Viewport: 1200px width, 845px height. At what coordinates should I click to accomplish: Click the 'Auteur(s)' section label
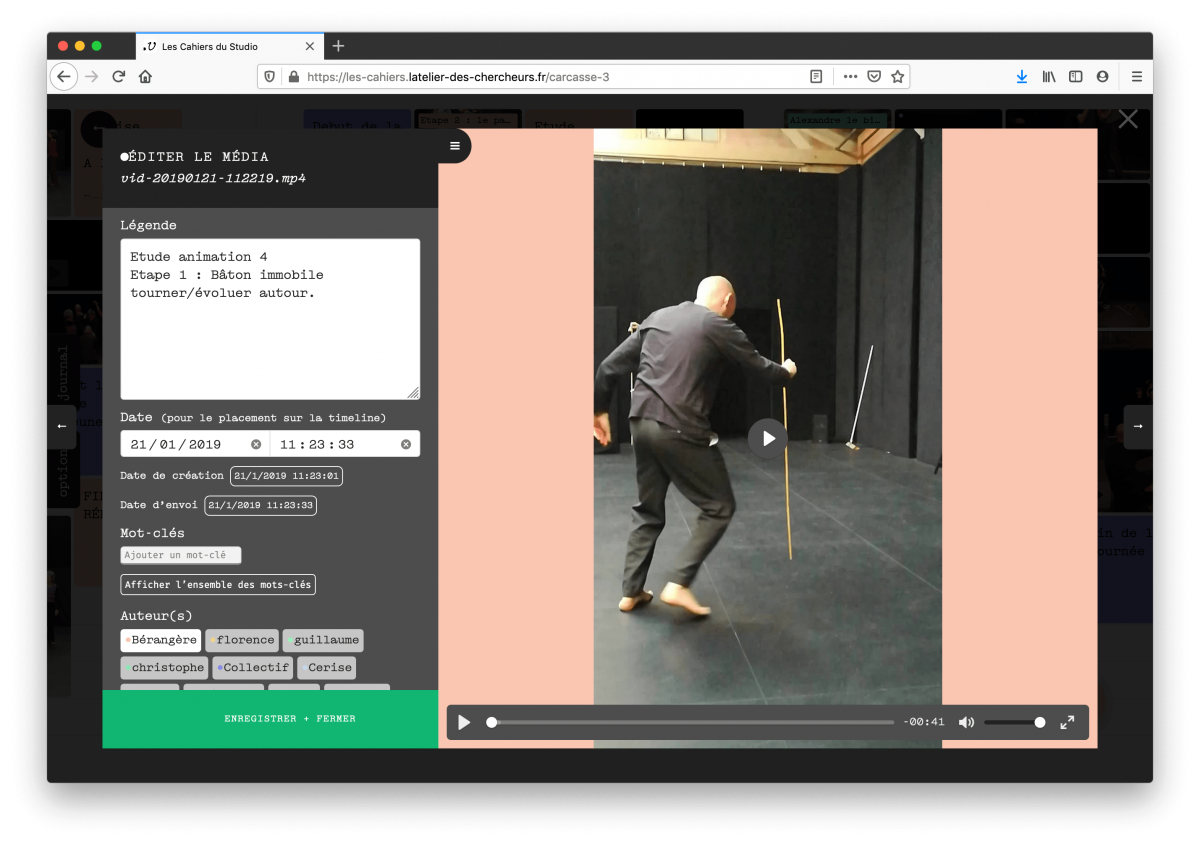(156, 616)
